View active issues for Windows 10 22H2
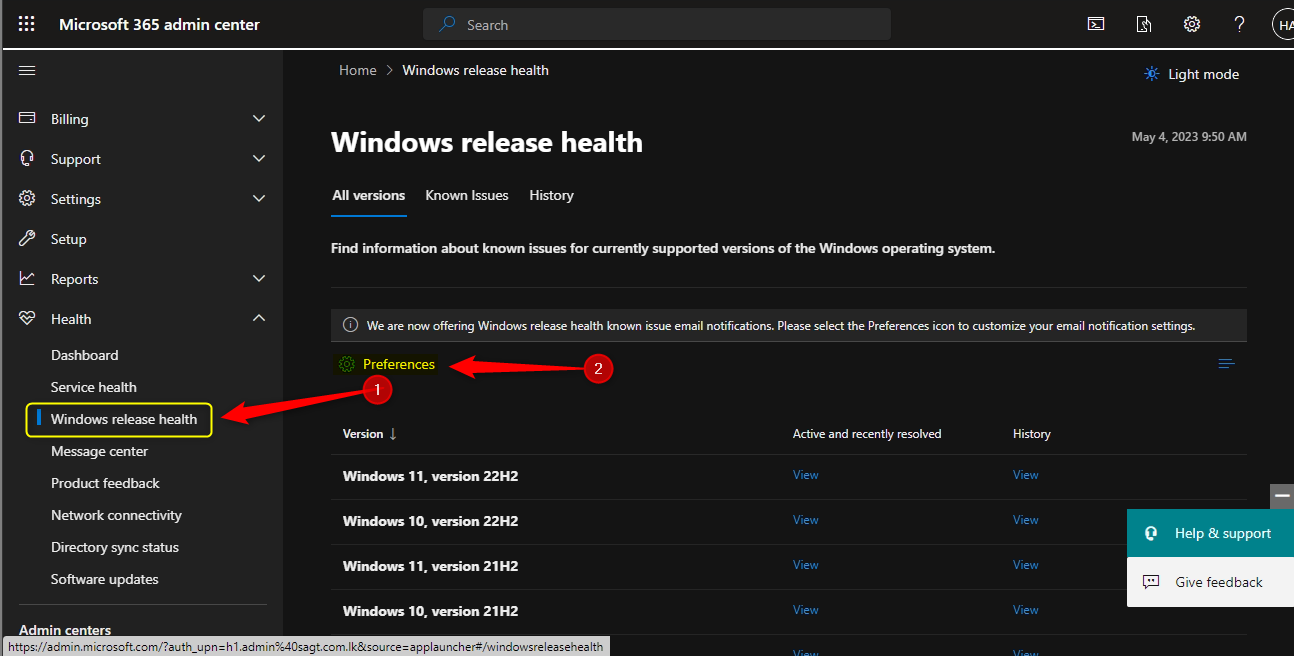 (806, 520)
